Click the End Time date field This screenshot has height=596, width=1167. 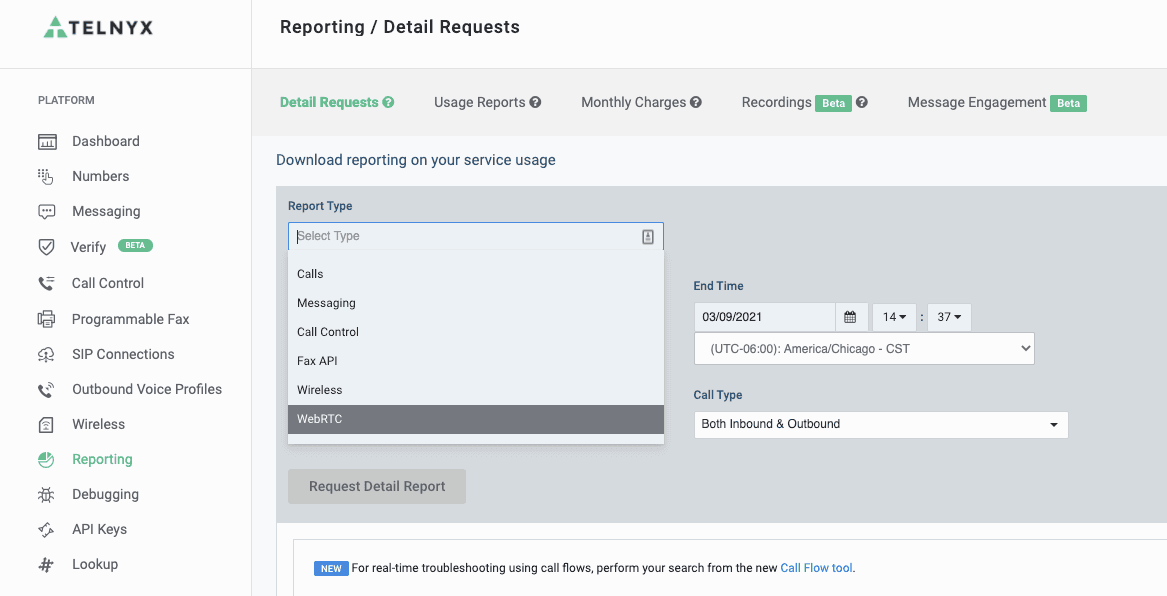[x=765, y=317]
